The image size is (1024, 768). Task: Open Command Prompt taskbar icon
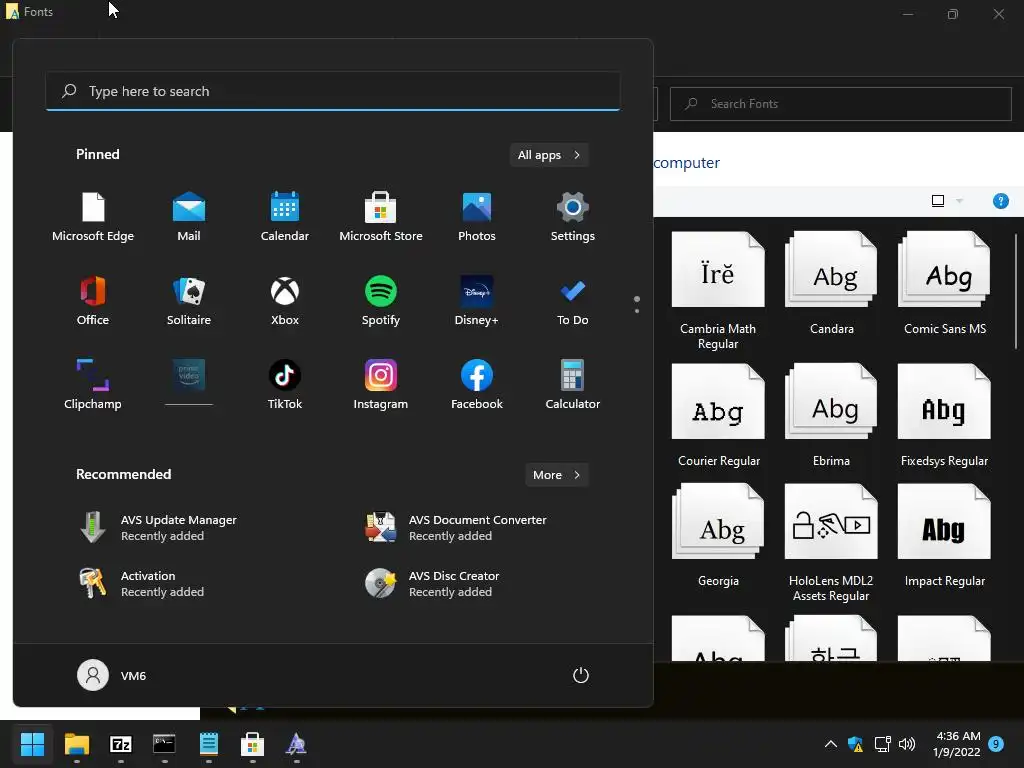click(x=164, y=744)
